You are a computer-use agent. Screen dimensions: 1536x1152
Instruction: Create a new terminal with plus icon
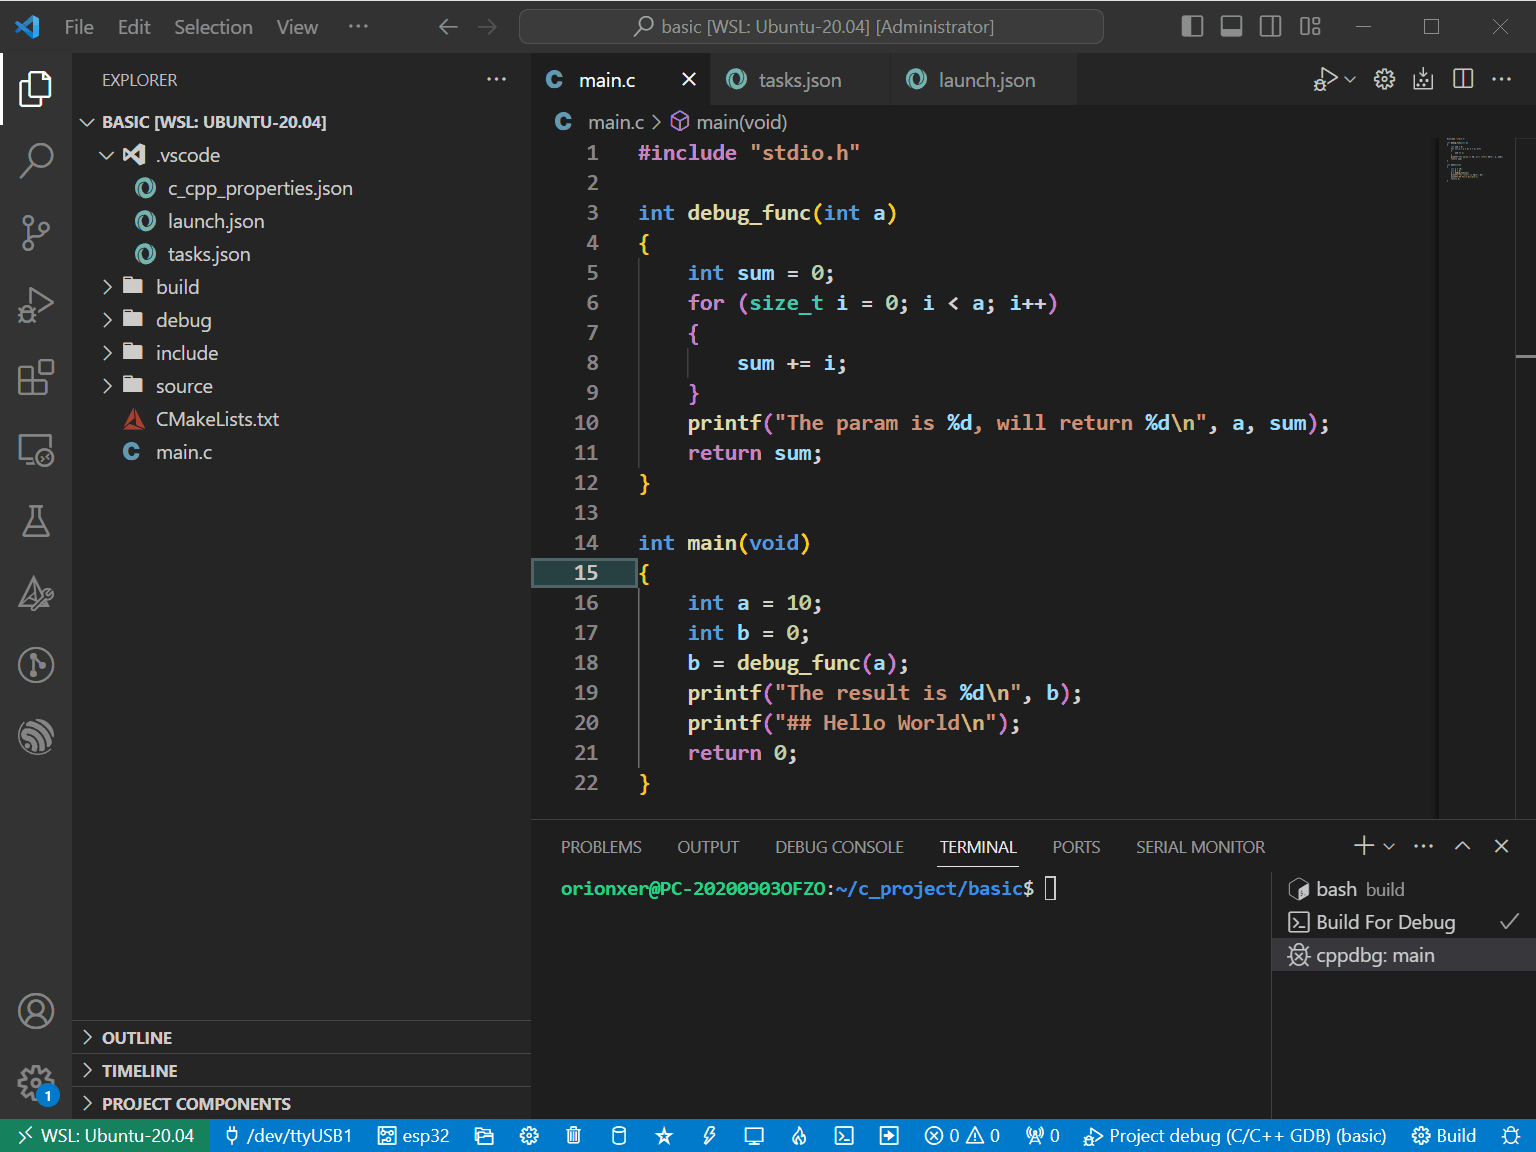click(1364, 846)
